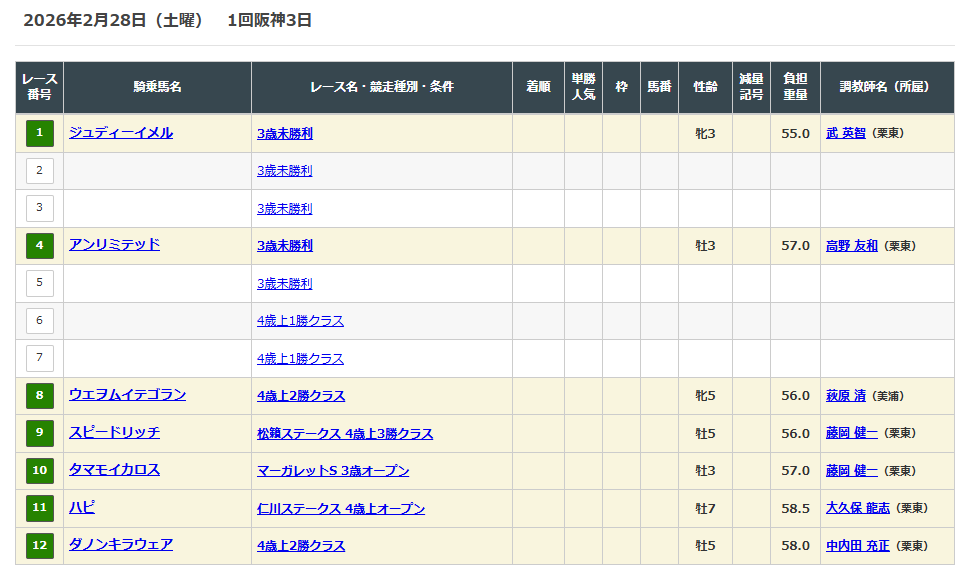Click the 57.0 weight in タマモイカロス row
The image size is (968, 571).
click(795, 471)
